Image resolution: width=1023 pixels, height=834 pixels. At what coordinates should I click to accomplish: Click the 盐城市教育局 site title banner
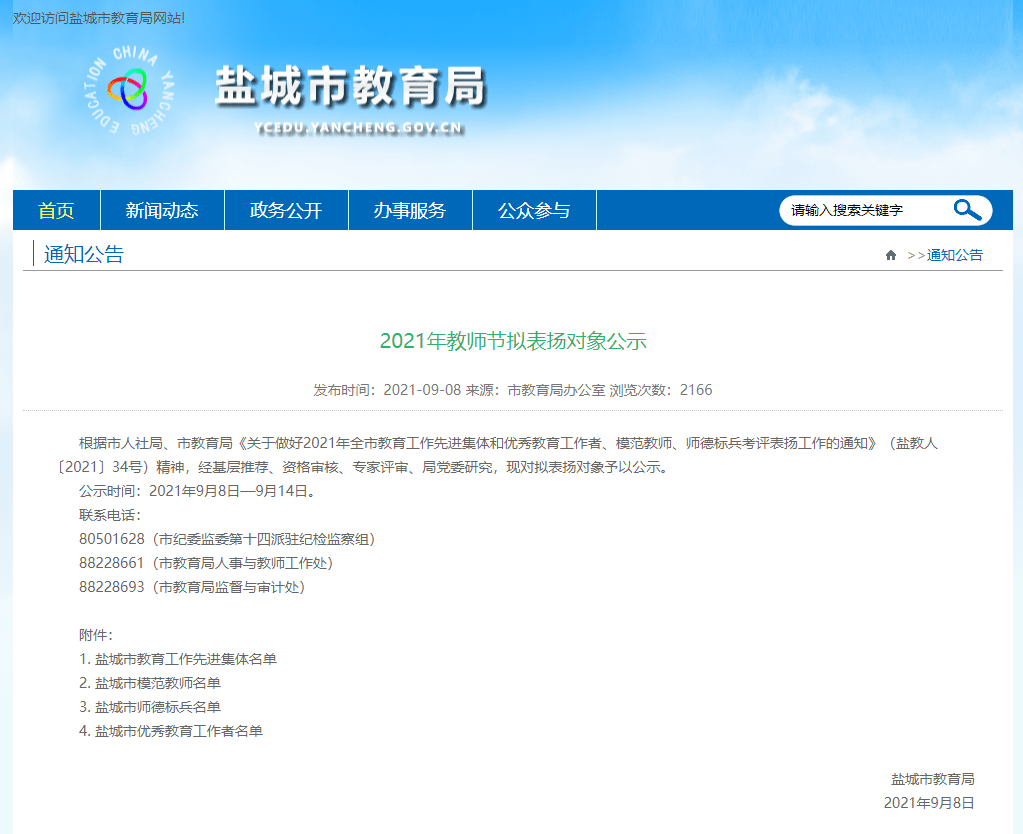351,86
